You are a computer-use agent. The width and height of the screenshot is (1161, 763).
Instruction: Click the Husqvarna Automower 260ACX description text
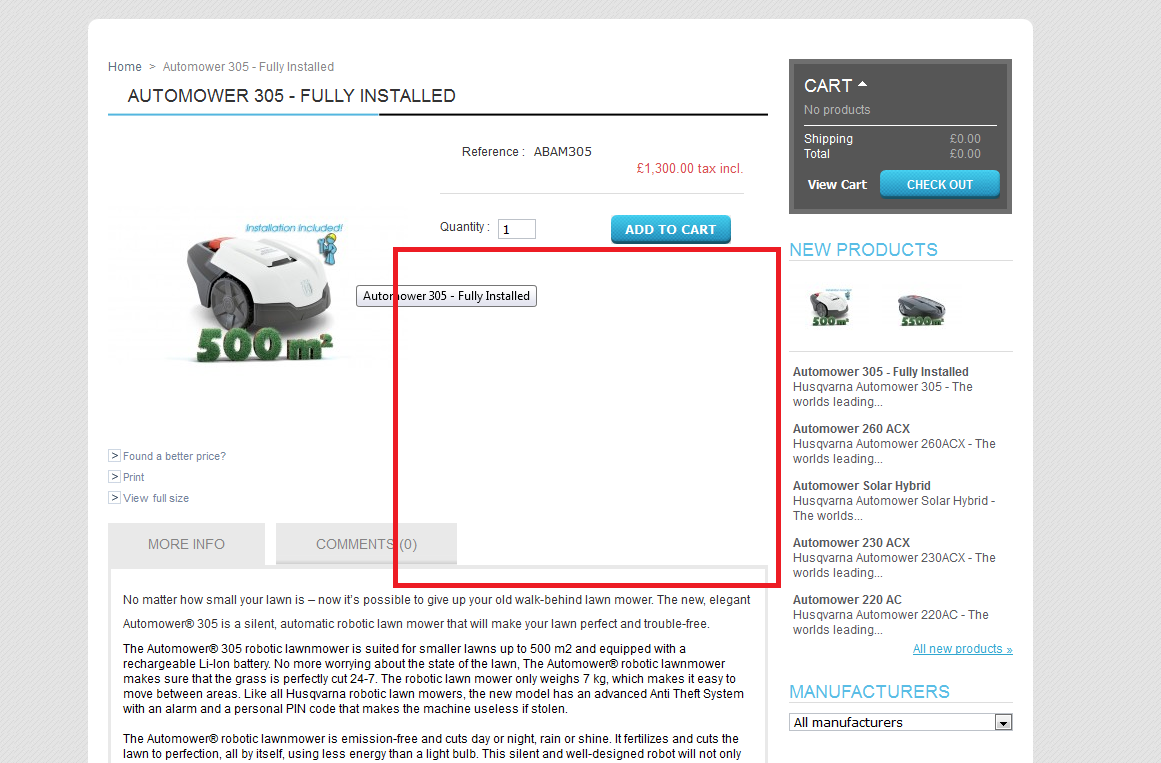(x=894, y=451)
